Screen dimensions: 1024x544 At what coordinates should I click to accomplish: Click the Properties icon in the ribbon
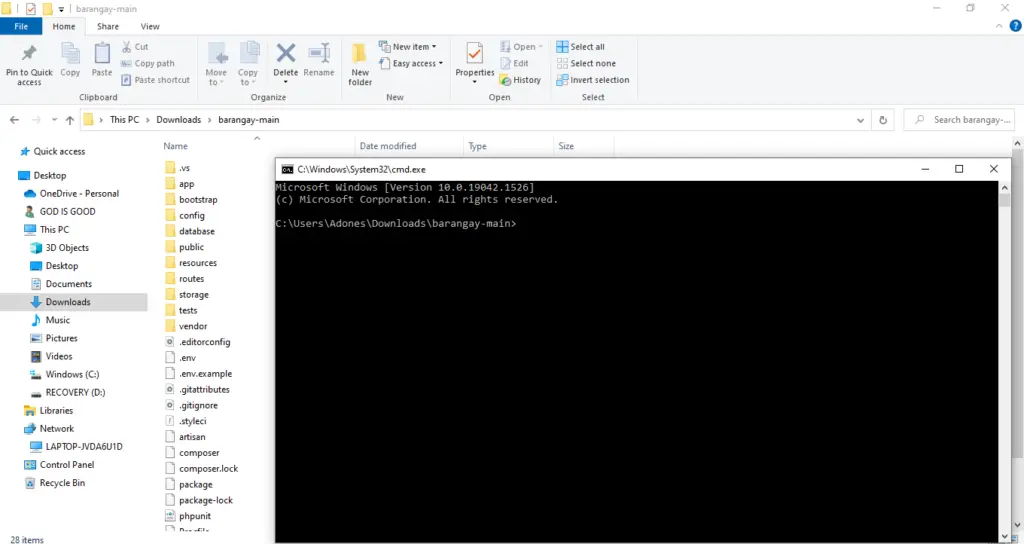475,54
